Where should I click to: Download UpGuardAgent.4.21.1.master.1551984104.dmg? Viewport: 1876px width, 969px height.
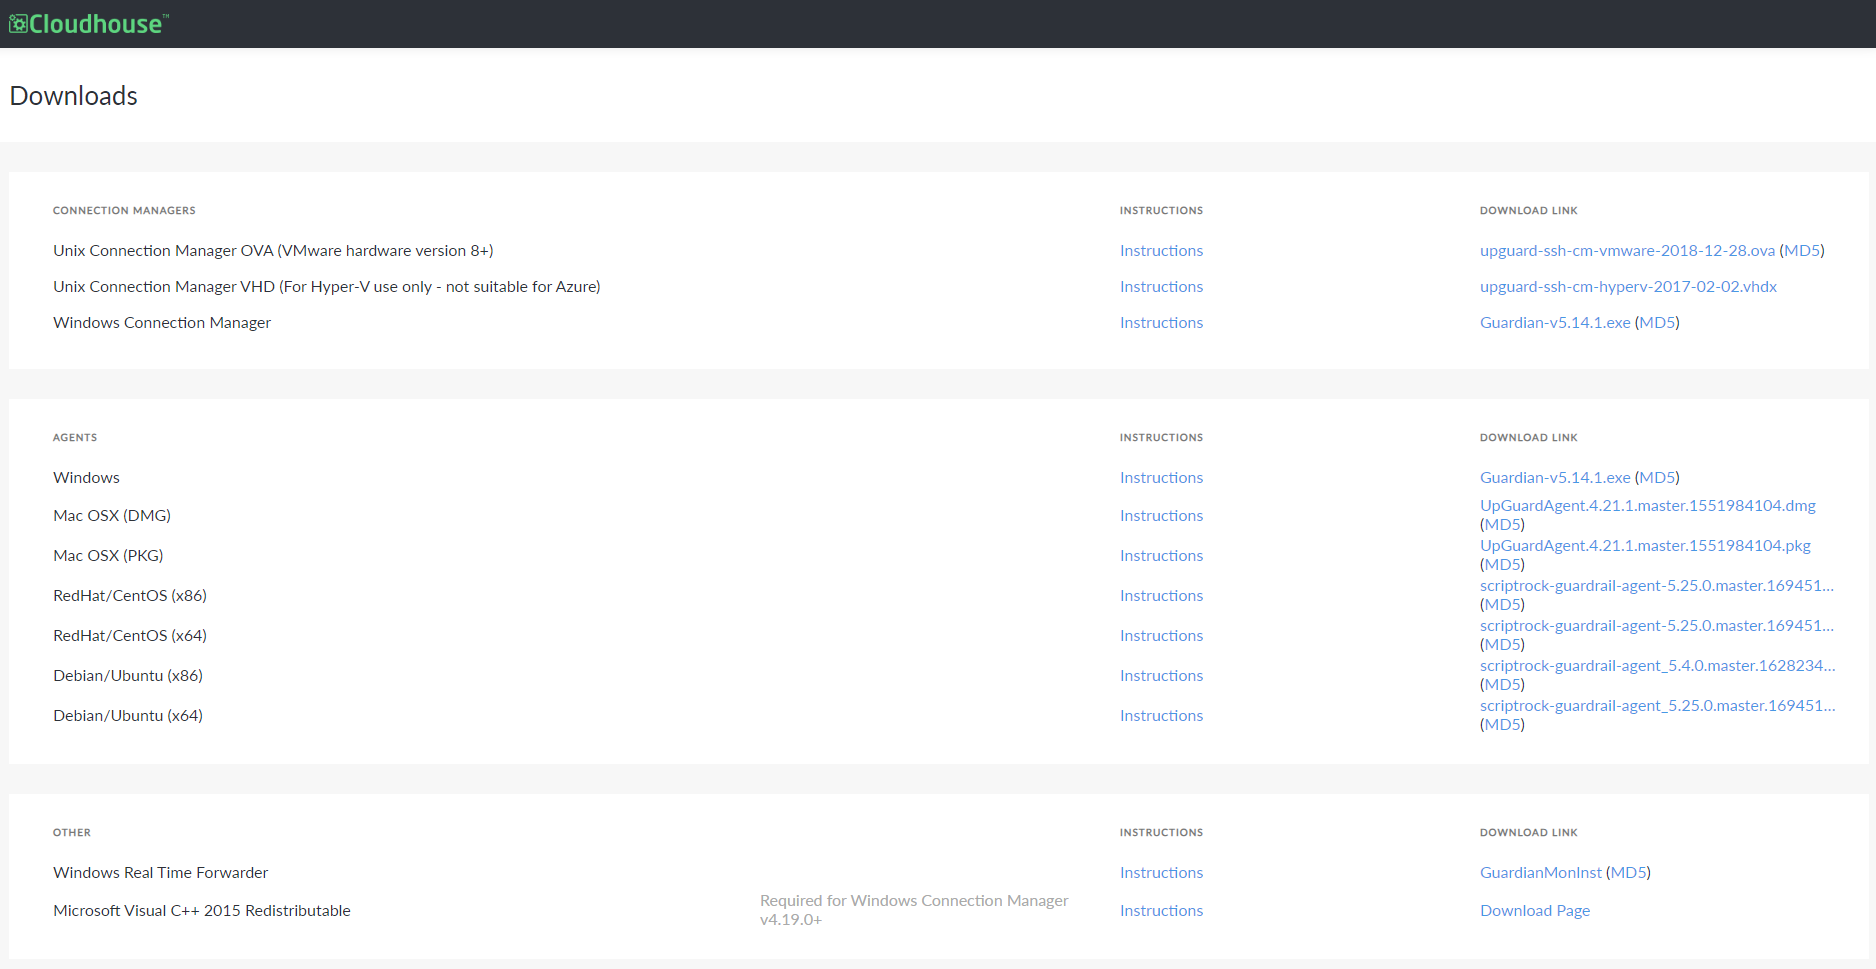1648,506
